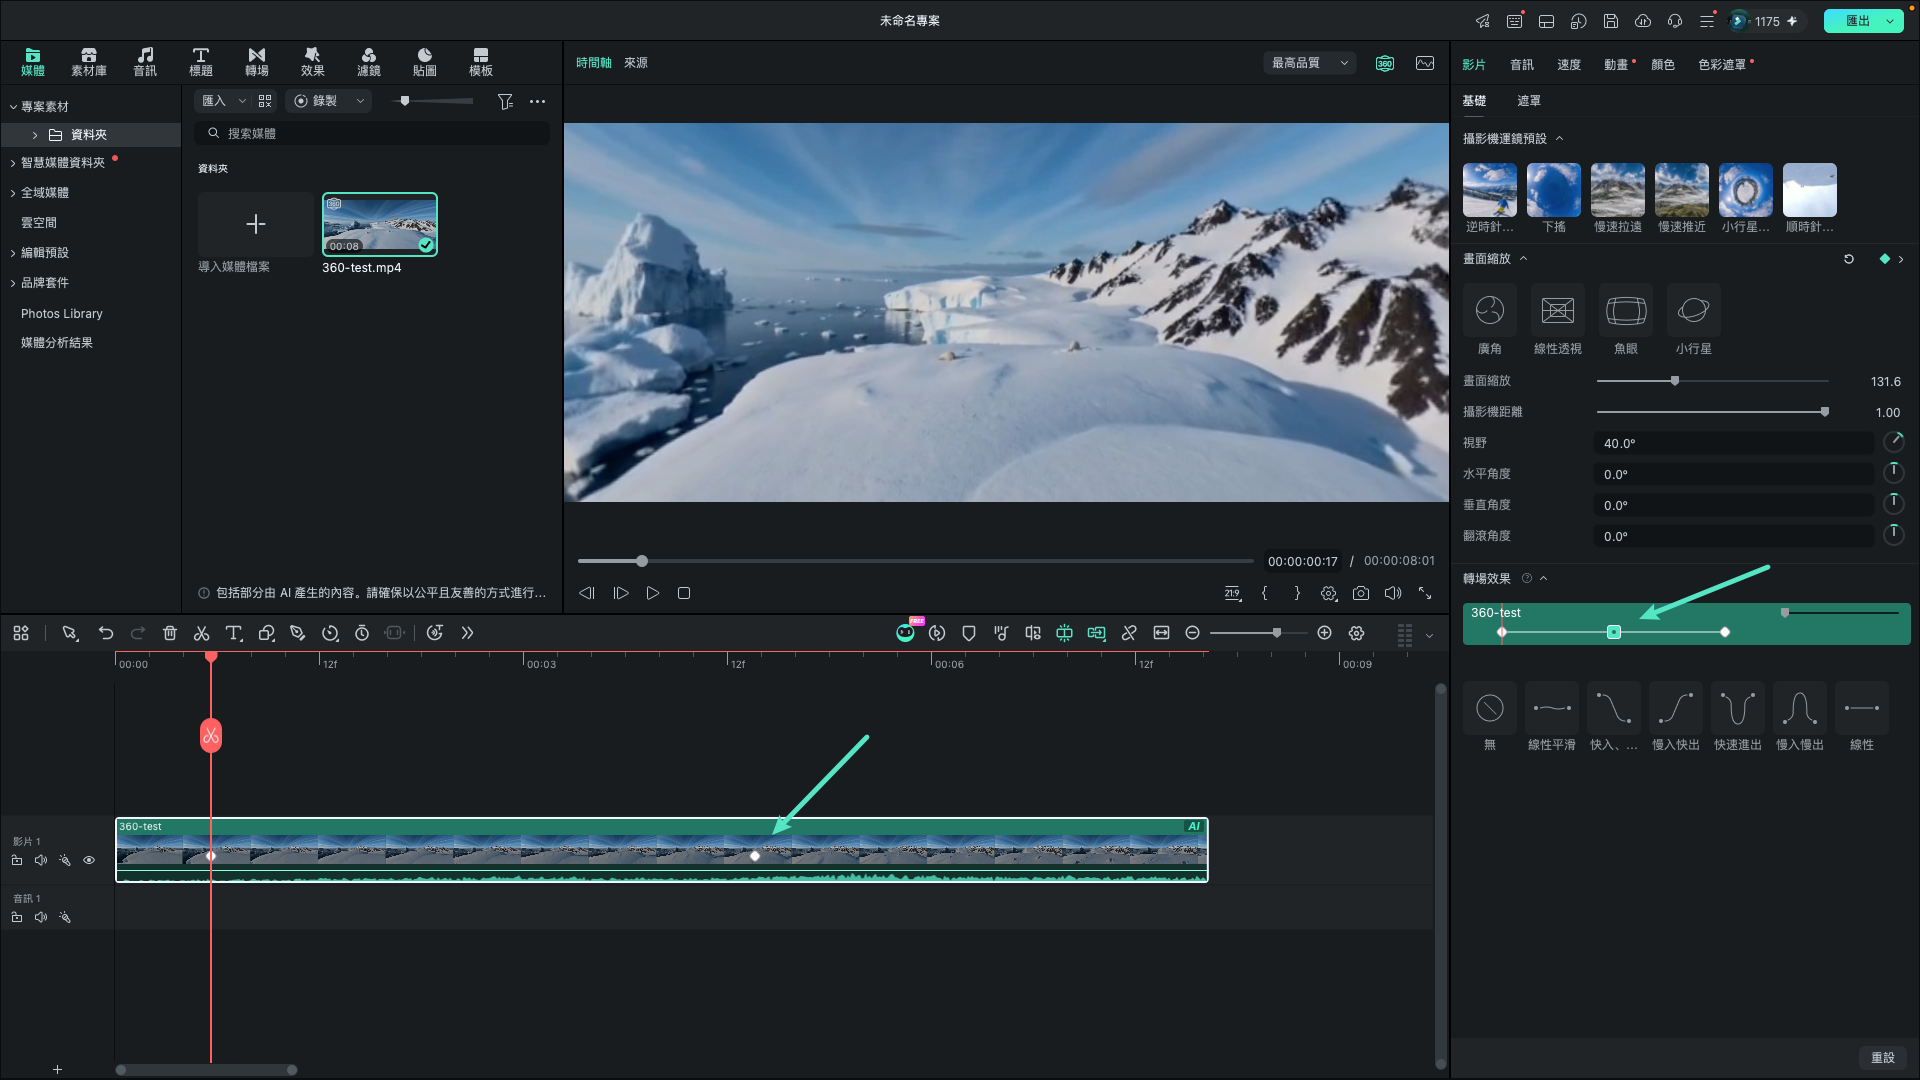Select the Text tool in timeline toolbar
The height and width of the screenshot is (1080, 1920).
234,633
